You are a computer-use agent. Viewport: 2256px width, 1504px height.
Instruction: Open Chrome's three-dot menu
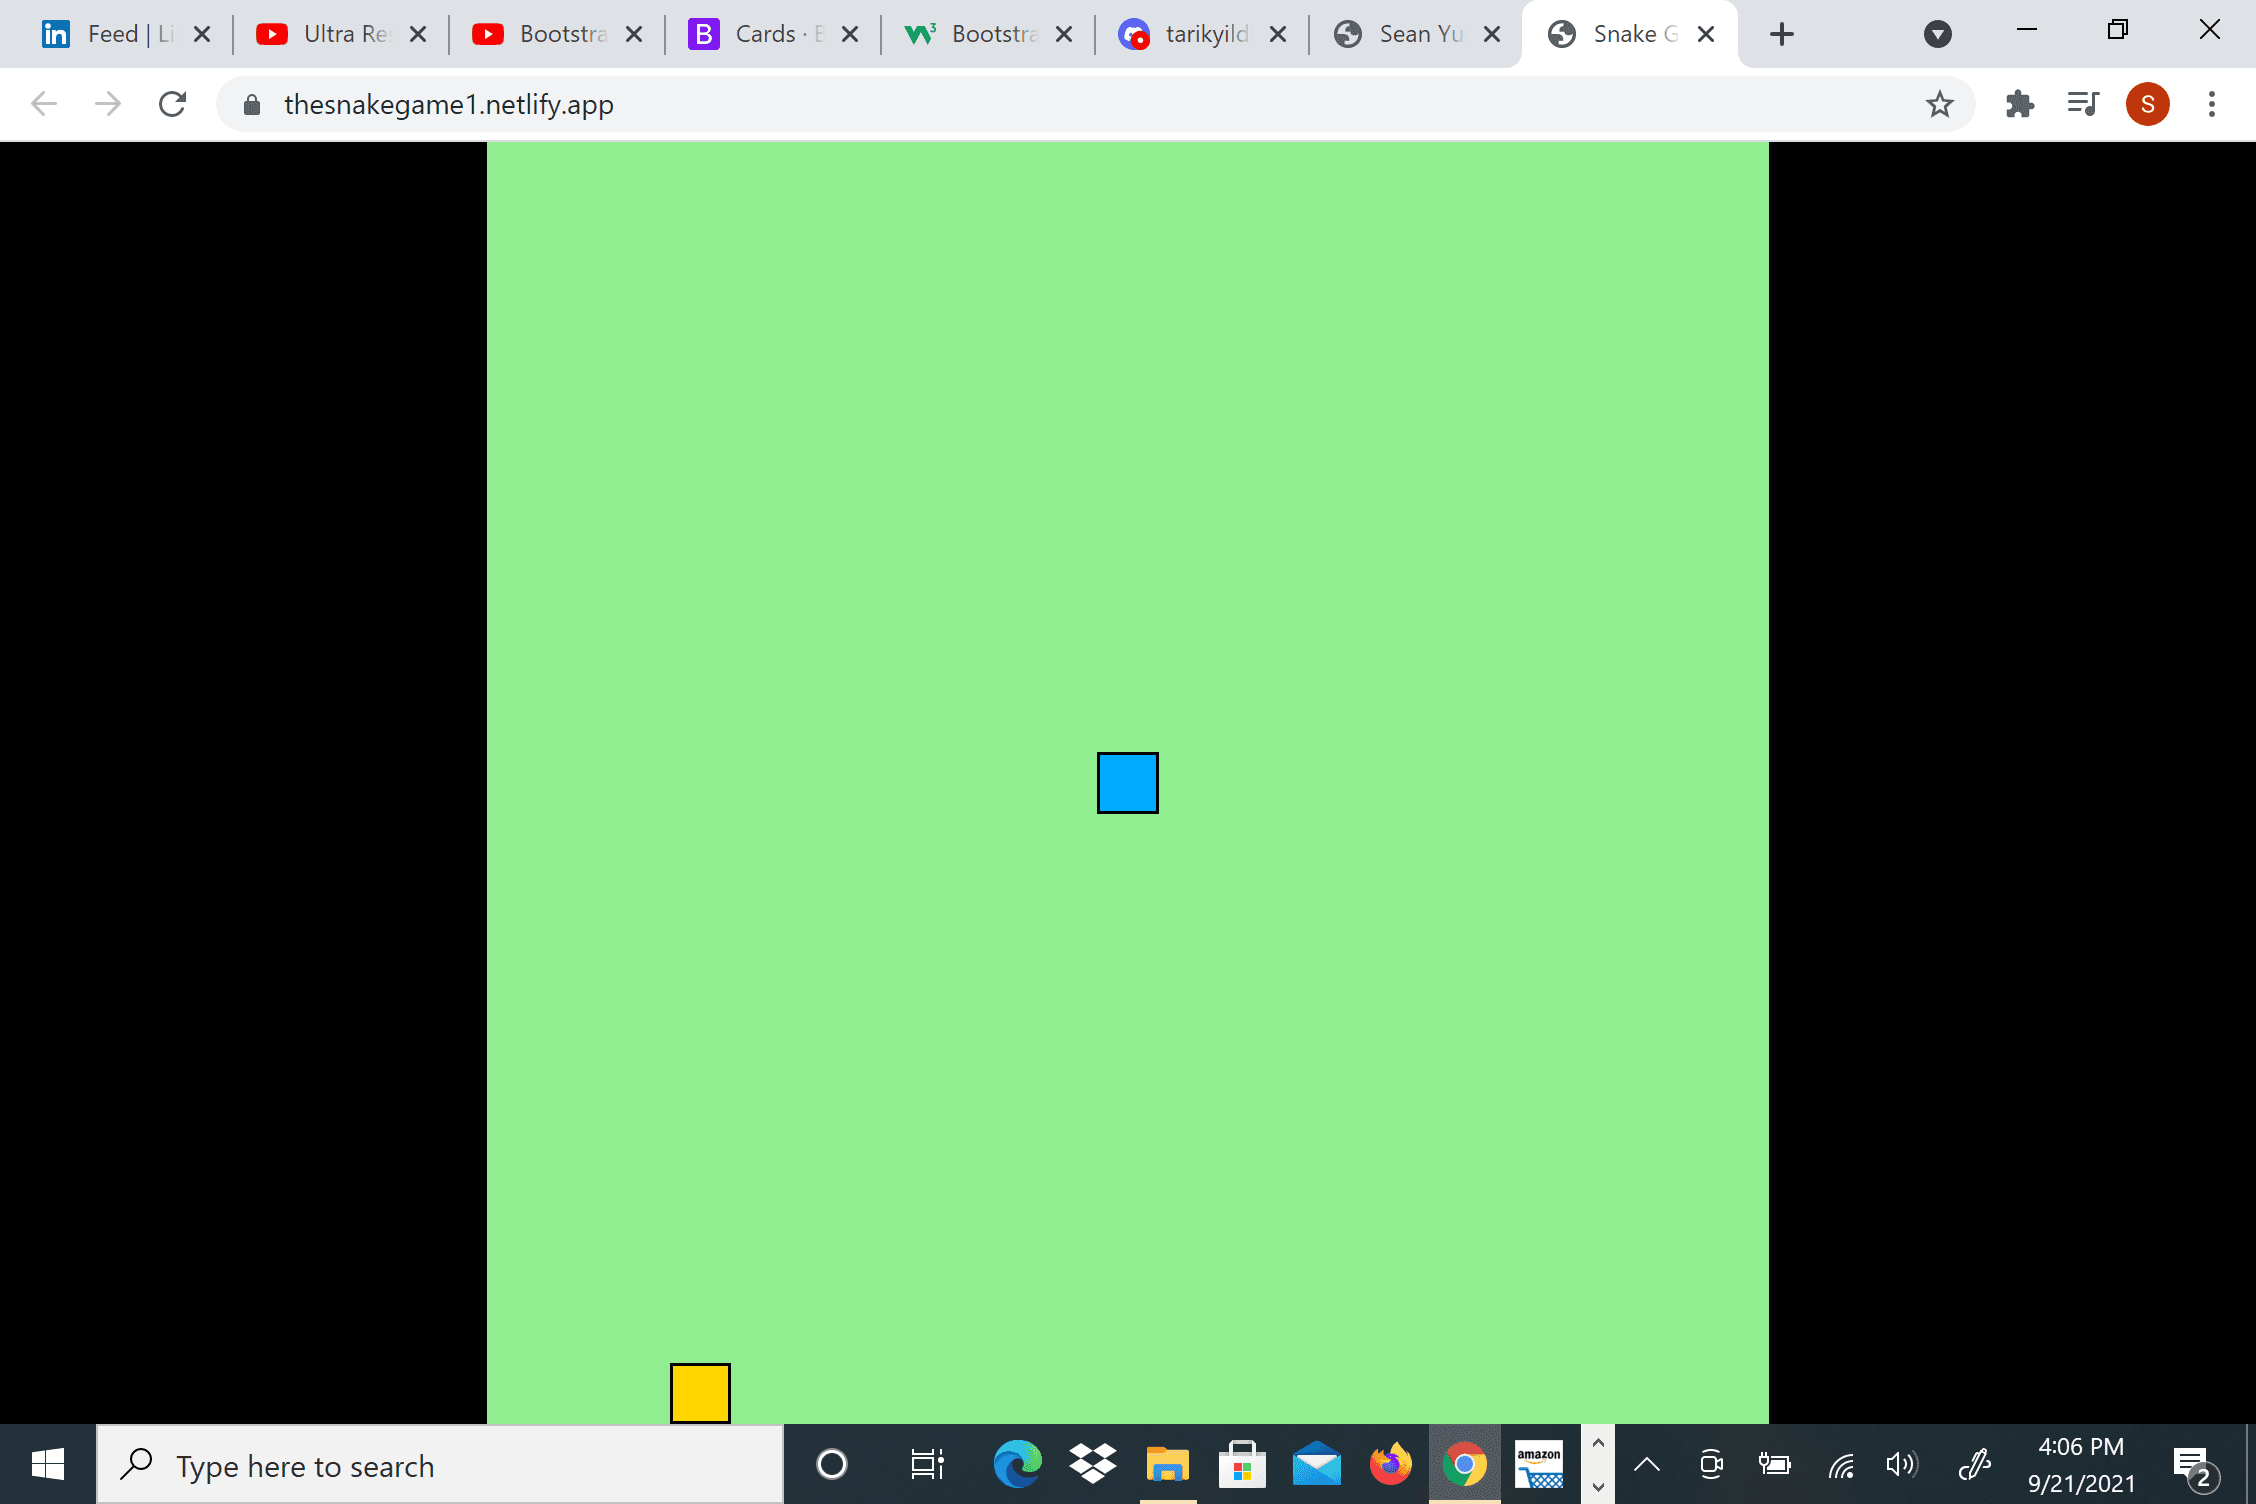2211,103
